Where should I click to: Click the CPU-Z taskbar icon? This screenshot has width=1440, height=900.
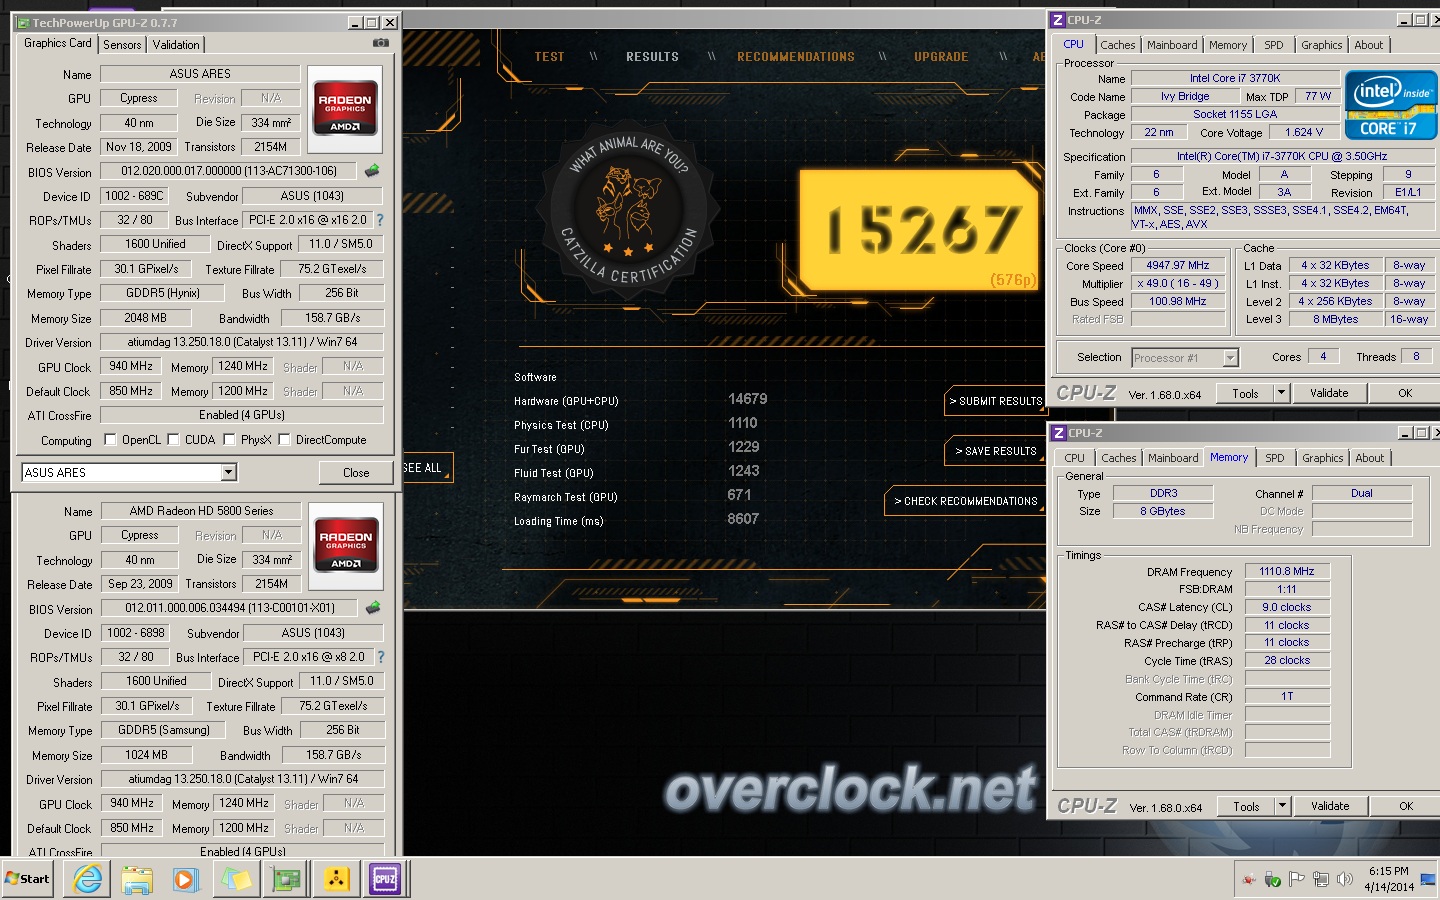coord(385,879)
